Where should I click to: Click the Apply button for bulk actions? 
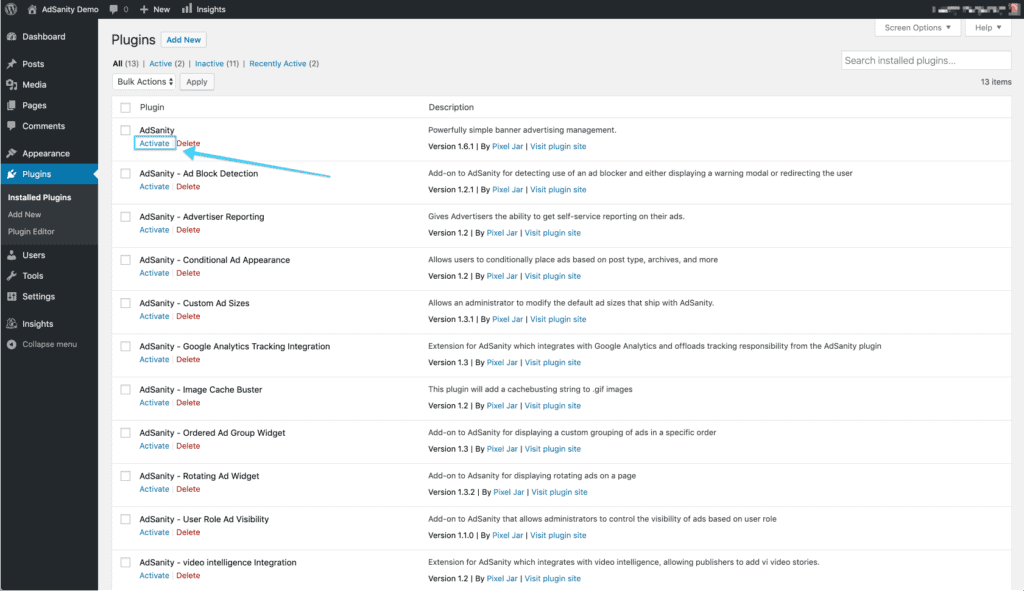pyautogui.click(x=196, y=81)
